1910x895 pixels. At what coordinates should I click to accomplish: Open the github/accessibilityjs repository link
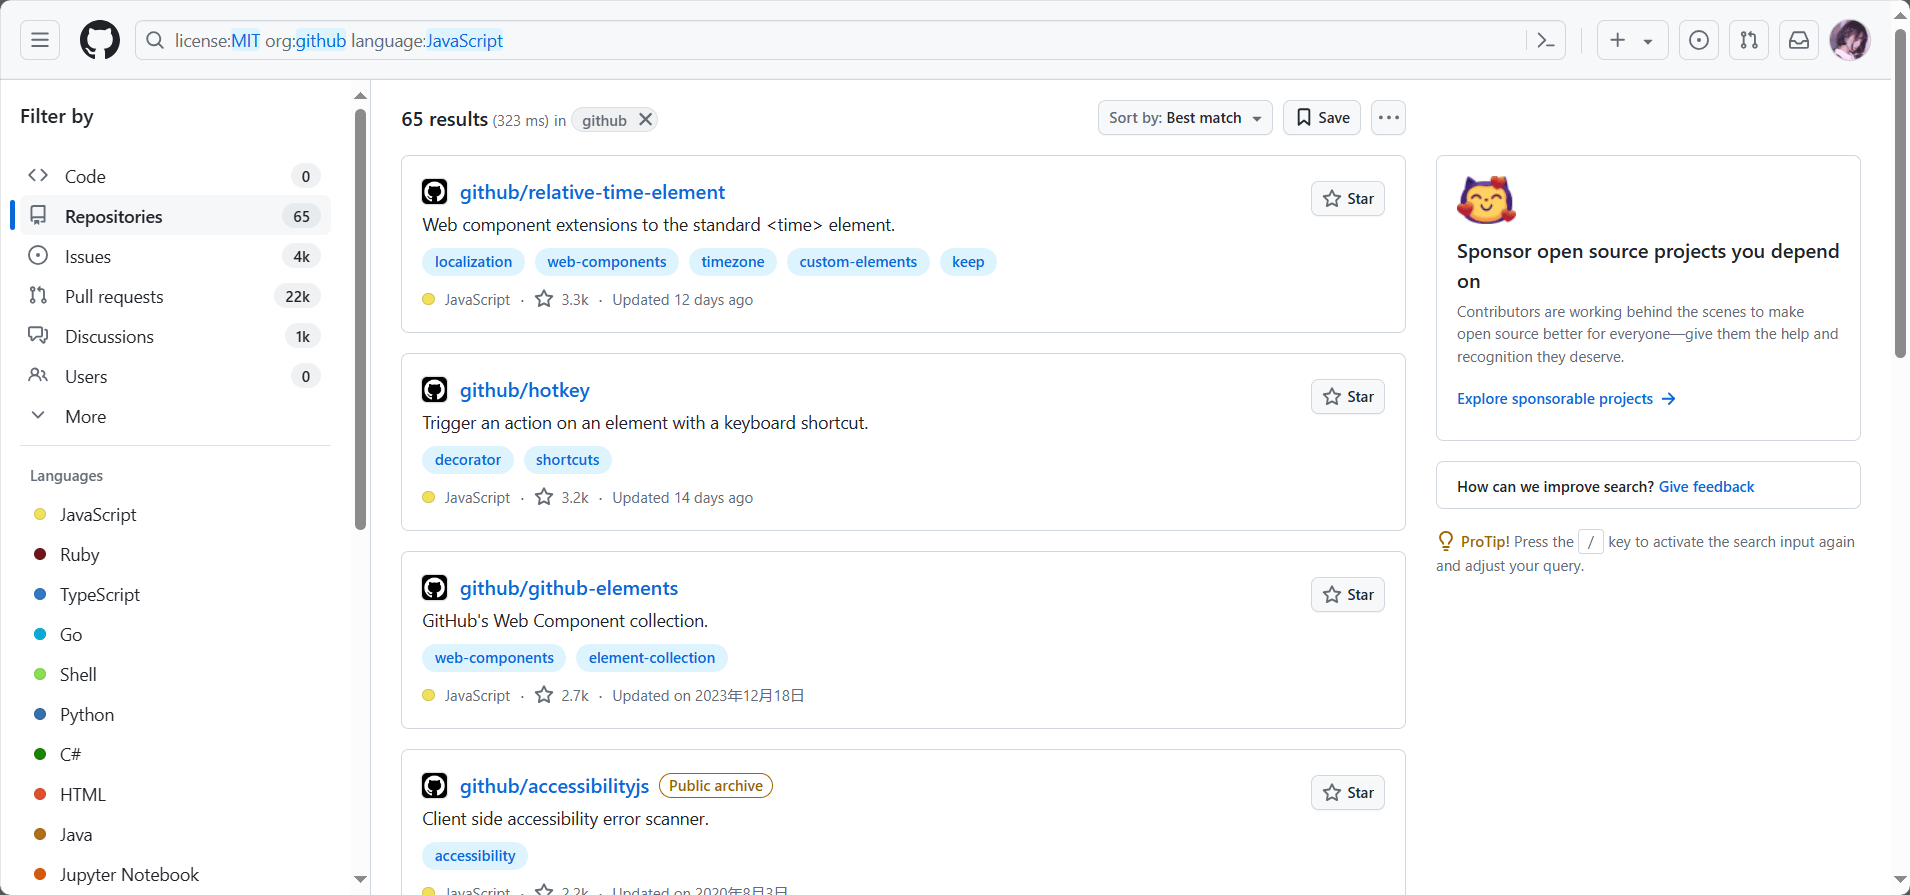(554, 786)
